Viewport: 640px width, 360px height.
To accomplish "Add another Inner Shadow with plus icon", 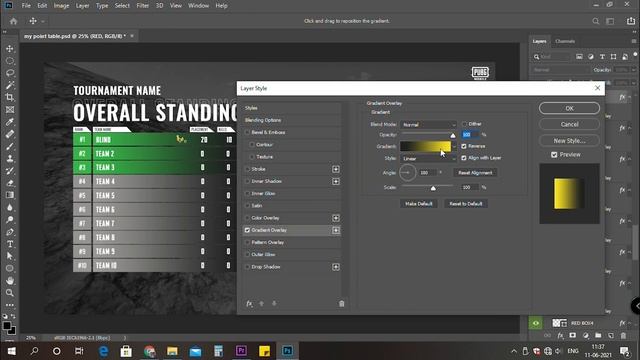I will click(x=336, y=181).
